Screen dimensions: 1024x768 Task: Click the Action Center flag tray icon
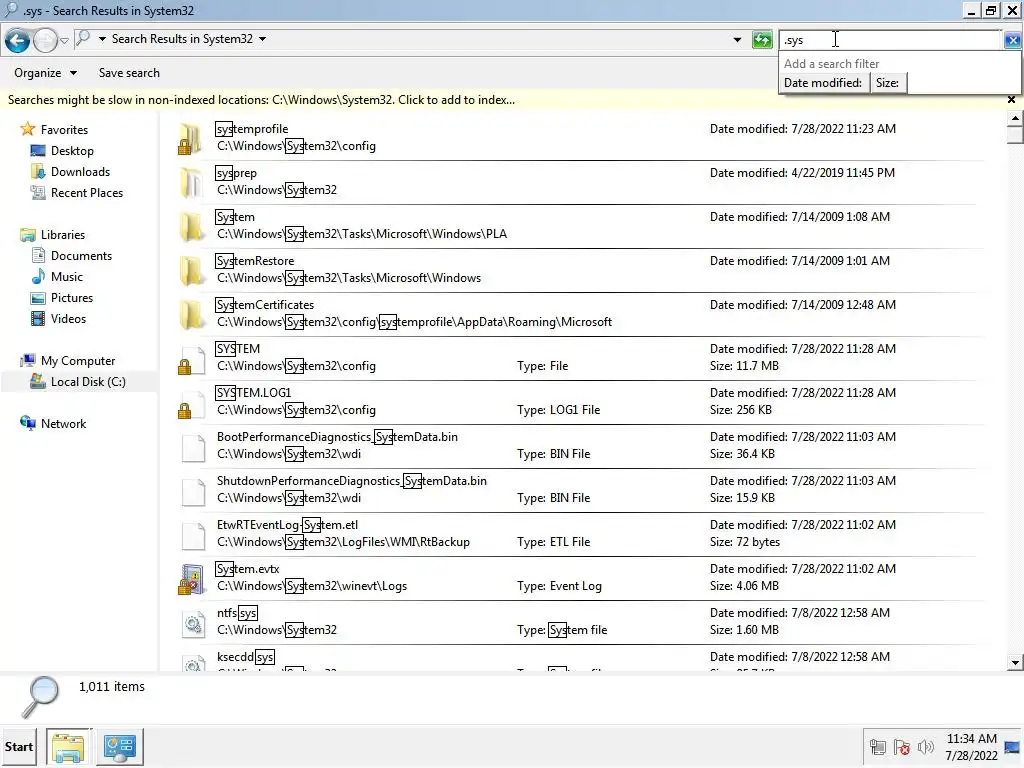pyautogui.click(x=902, y=747)
